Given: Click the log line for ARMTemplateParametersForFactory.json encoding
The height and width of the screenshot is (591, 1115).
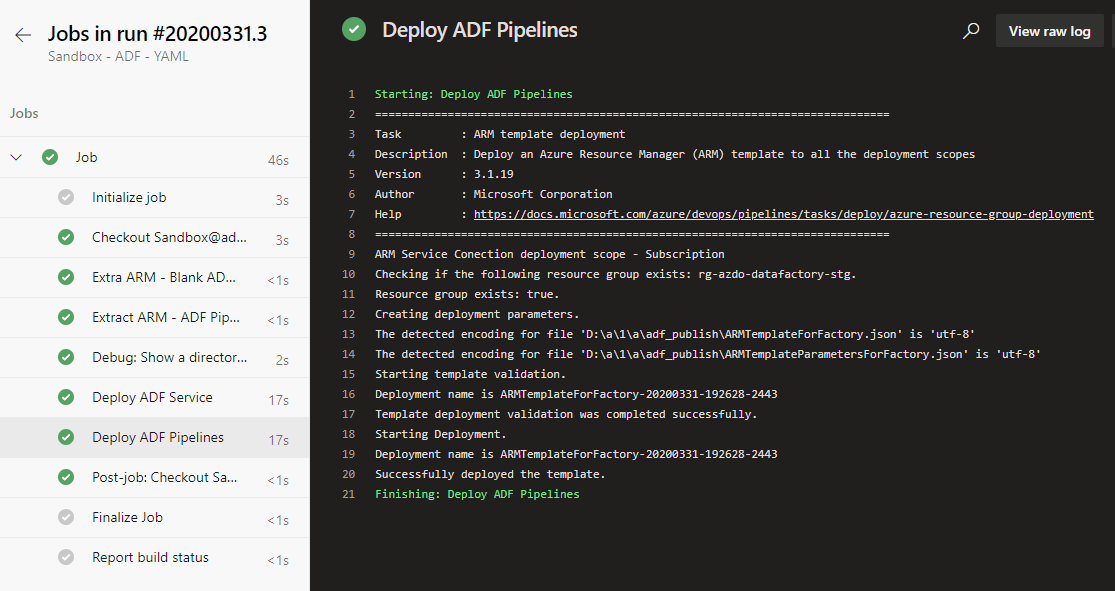Looking at the screenshot, I should tap(708, 353).
